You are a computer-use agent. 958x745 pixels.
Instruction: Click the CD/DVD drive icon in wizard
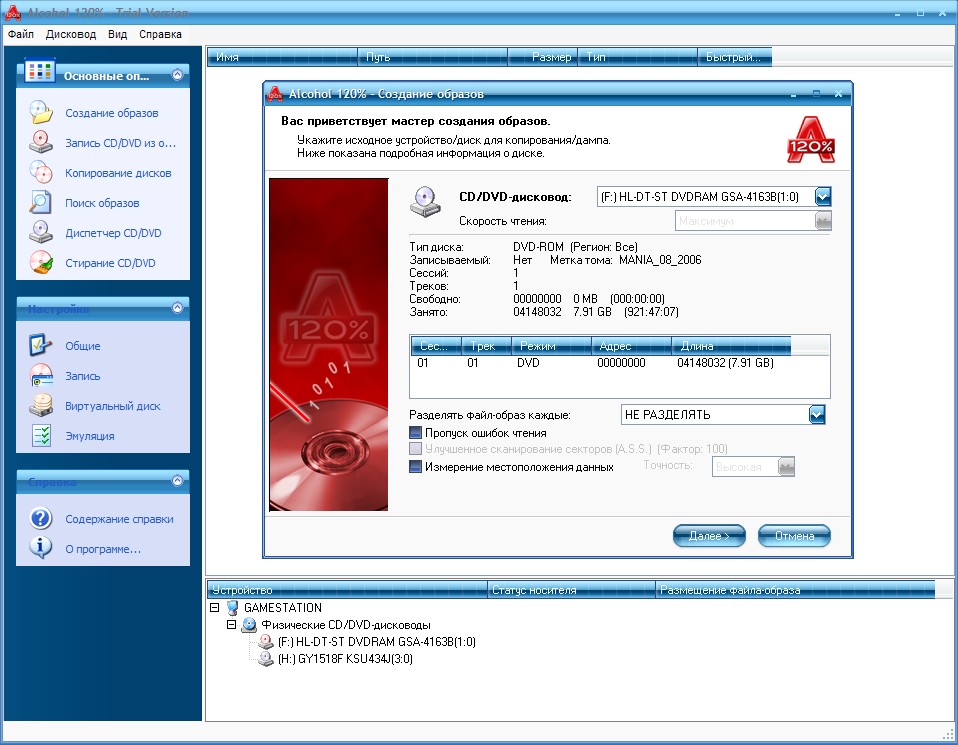(x=425, y=202)
